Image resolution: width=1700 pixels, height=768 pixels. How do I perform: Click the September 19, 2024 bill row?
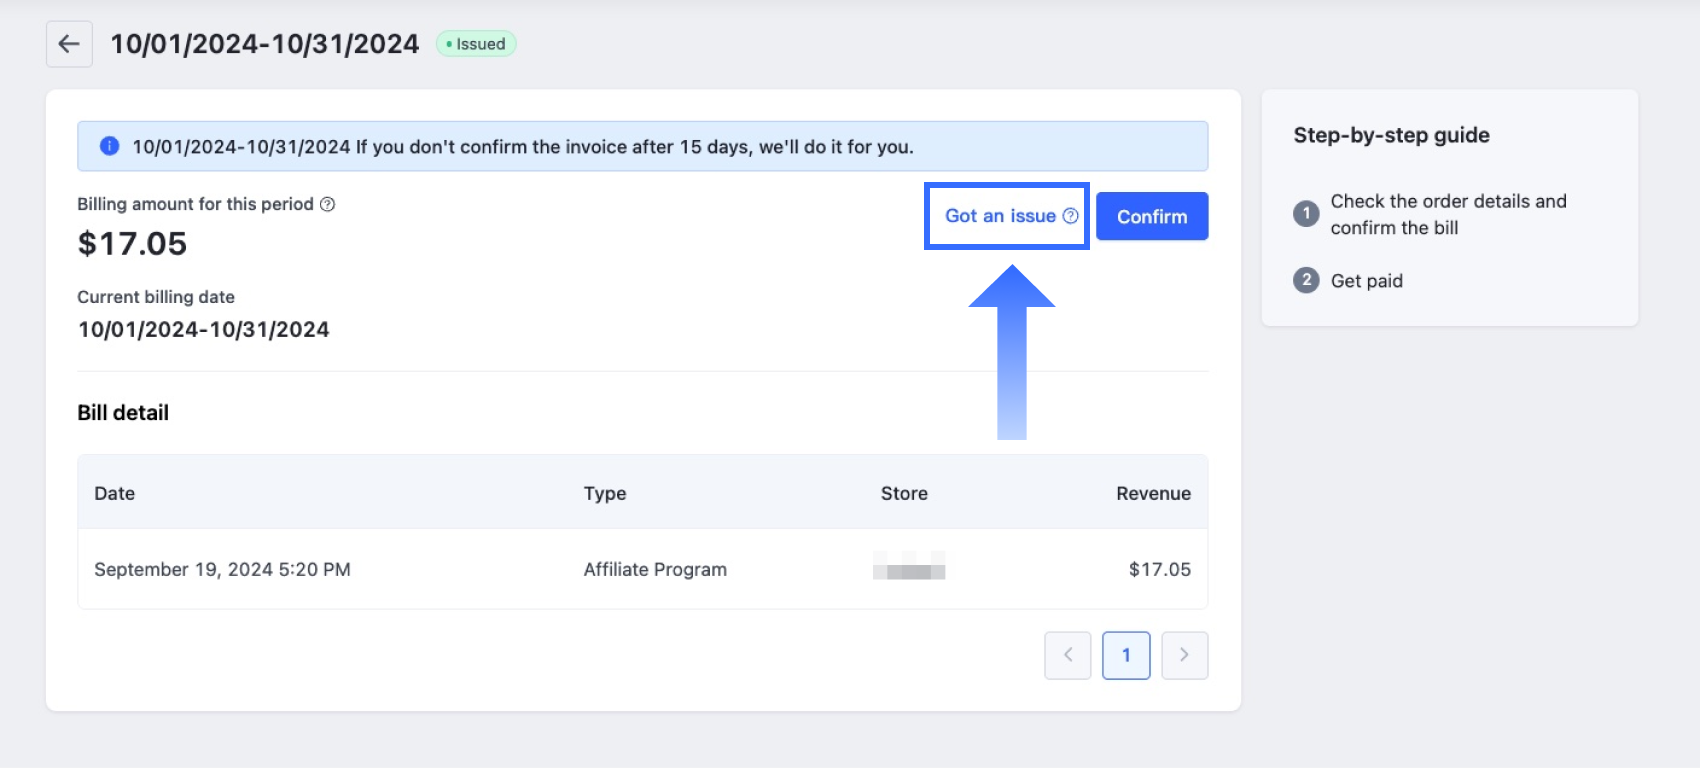(x=222, y=569)
